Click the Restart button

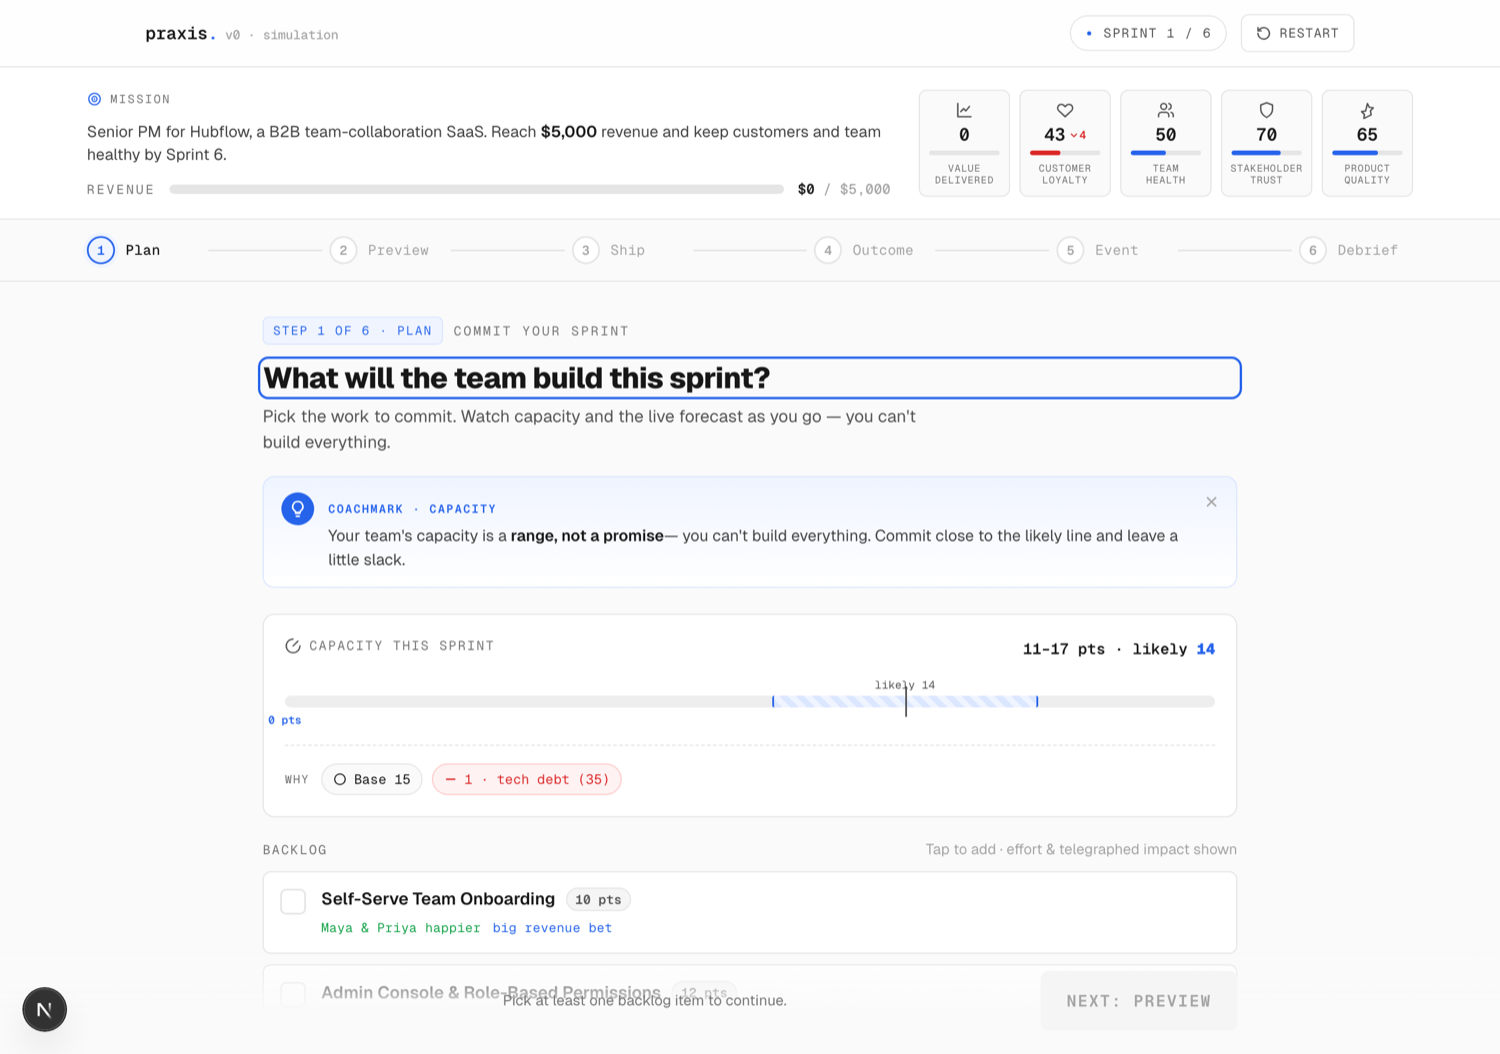coord(1297,33)
